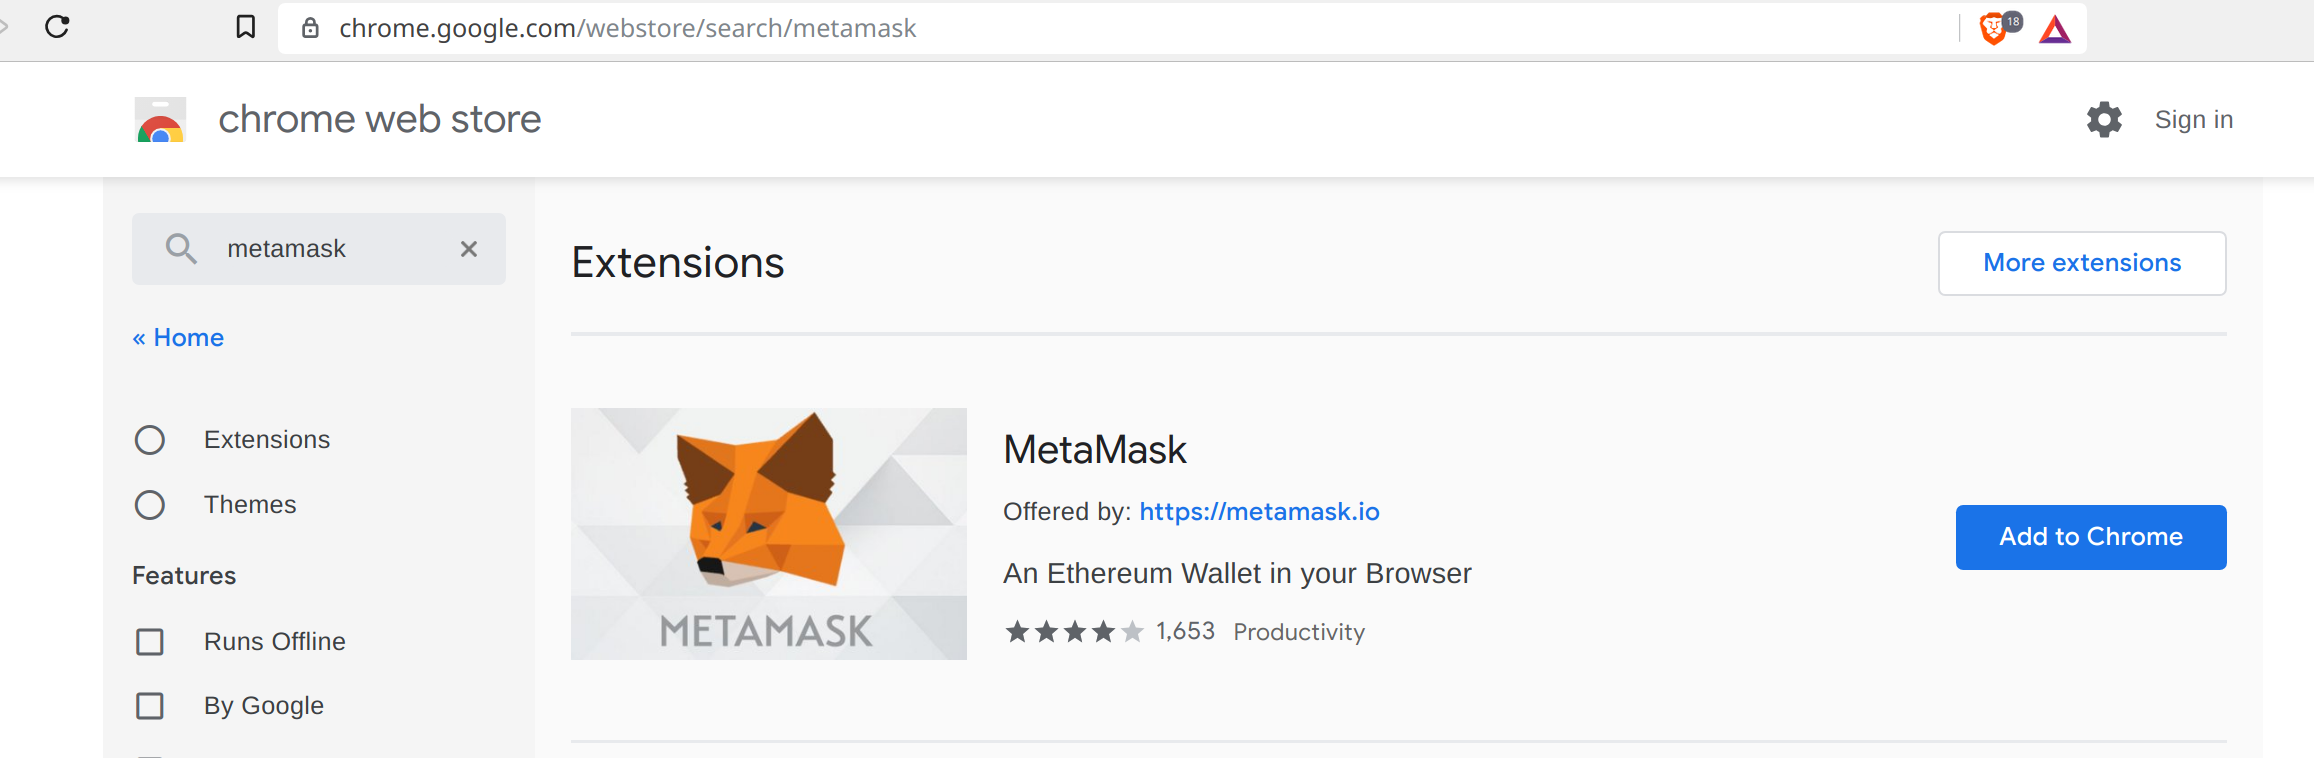This screenshot has width=2314, height=758.
Task: Check the By Google filter
Action: [150, 705]
